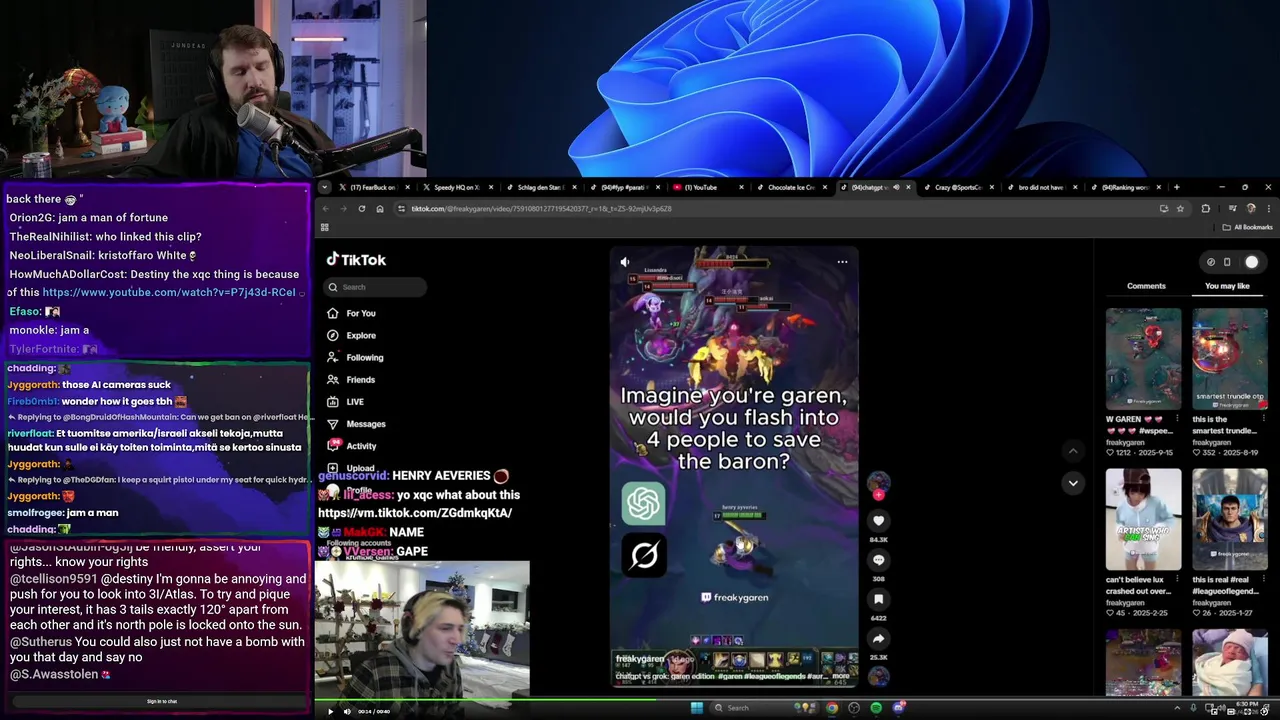Open the vm.tiktok.com link in overlay chat

tap(415, 513)
